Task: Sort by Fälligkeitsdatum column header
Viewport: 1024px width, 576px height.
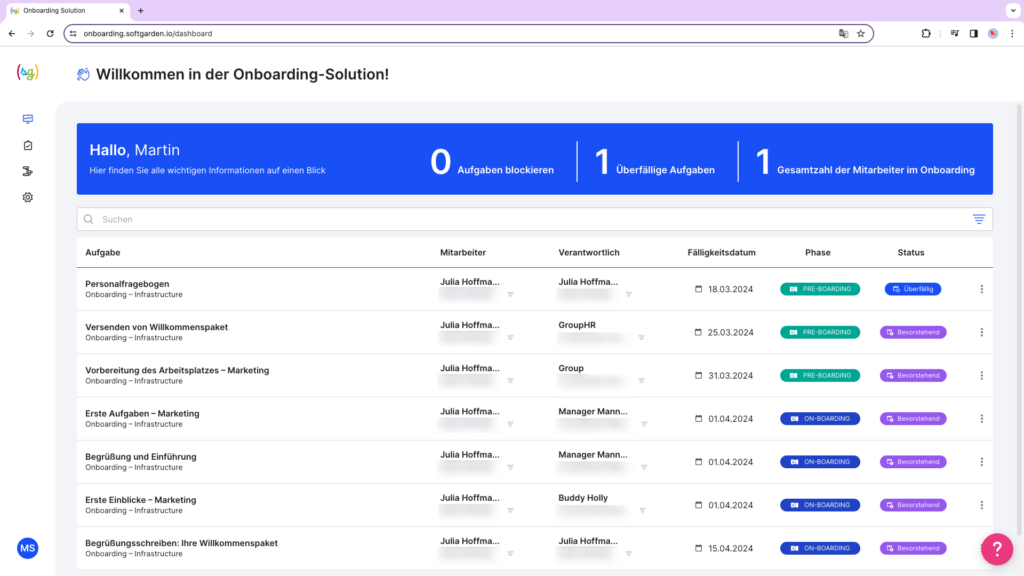Action: [x=721, y=252]
